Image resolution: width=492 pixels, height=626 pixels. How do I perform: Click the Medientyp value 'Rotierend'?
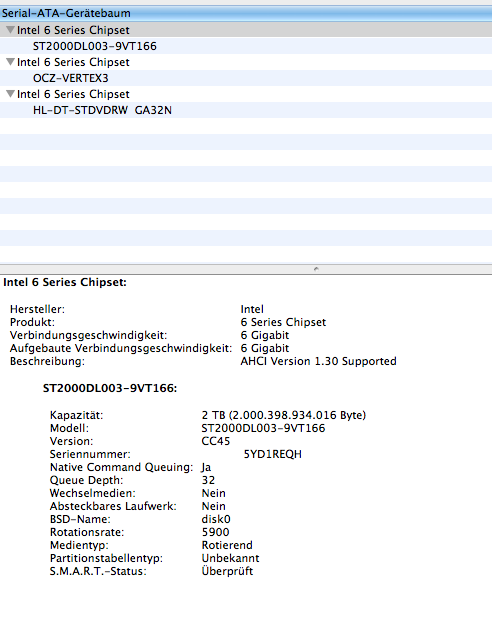pyautogui.click(x=227, y=545)
